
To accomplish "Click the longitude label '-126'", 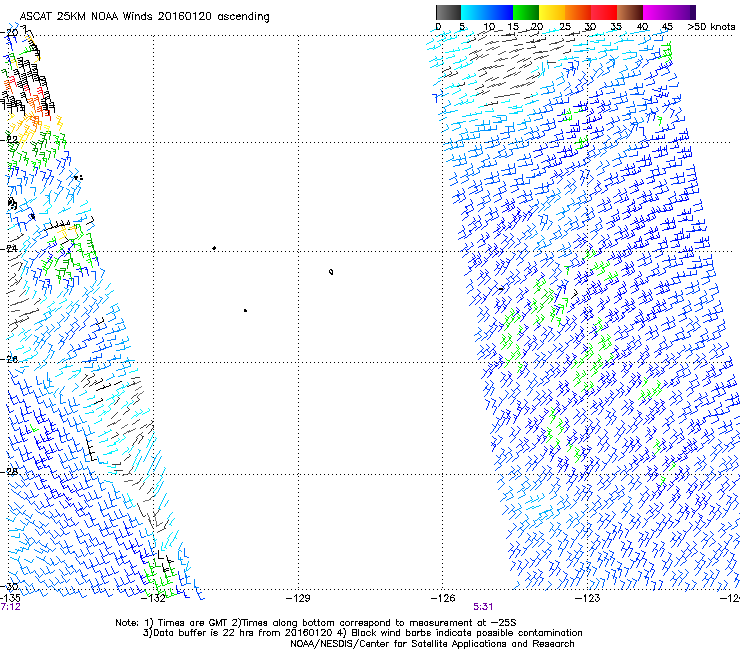I will point(443,598).
